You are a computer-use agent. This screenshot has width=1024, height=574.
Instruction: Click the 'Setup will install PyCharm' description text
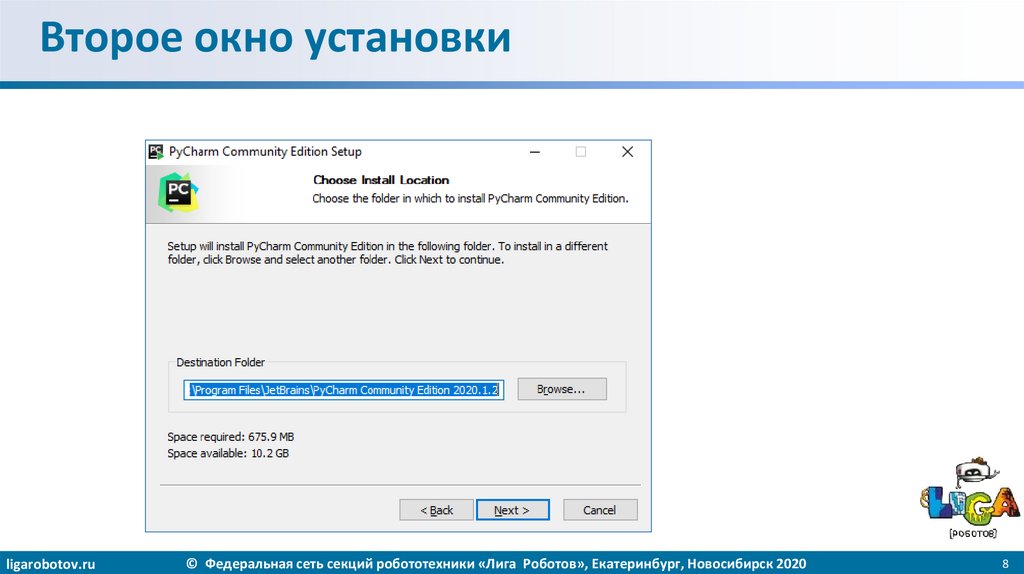[x=387, y=253]
